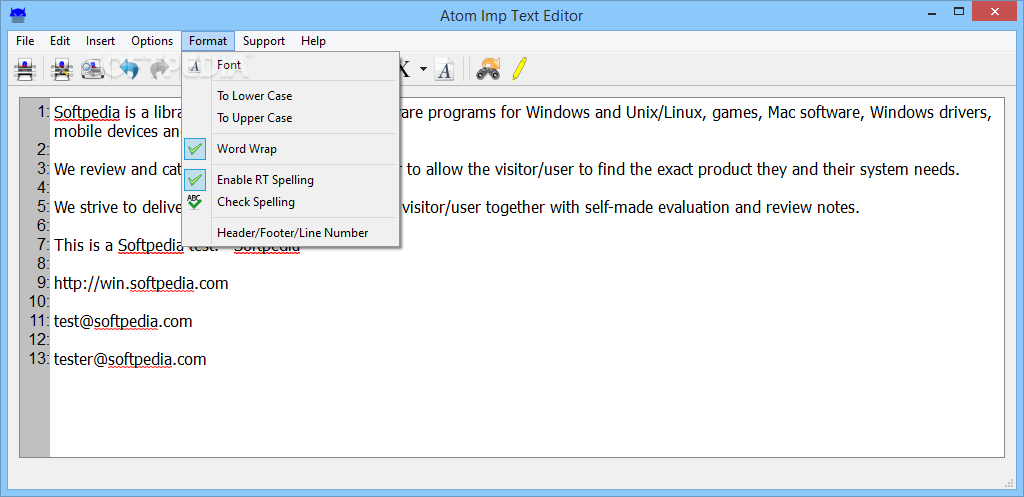Open the Options menu
Screen dimensions: 1024x497
point(152,41)
